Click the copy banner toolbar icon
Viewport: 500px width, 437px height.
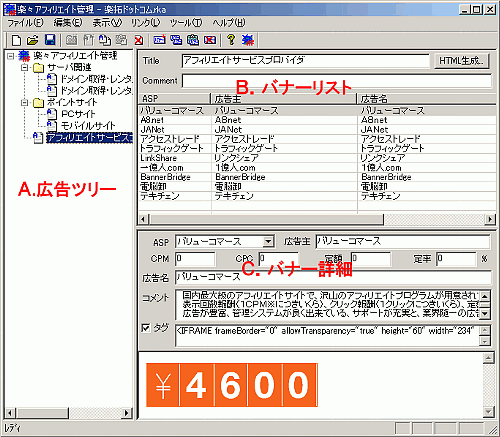point(176,40)
